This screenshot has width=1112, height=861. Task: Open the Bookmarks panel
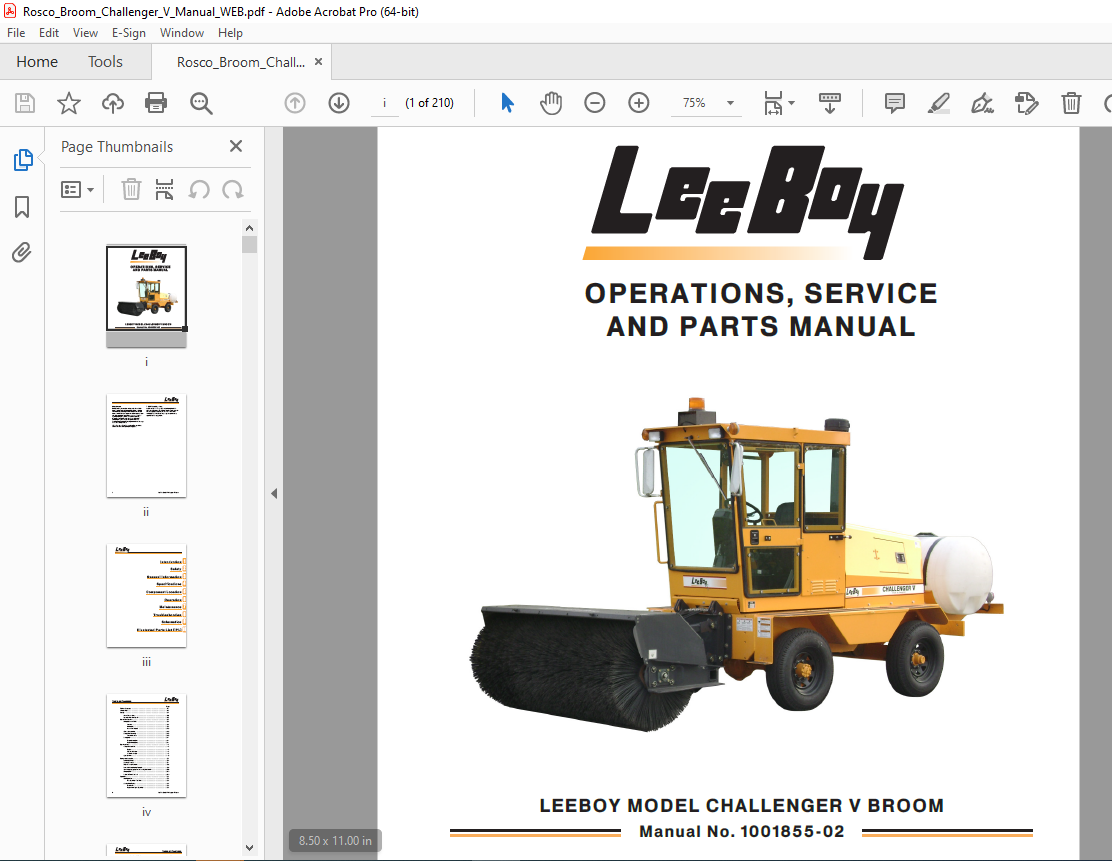pos(22,207)
